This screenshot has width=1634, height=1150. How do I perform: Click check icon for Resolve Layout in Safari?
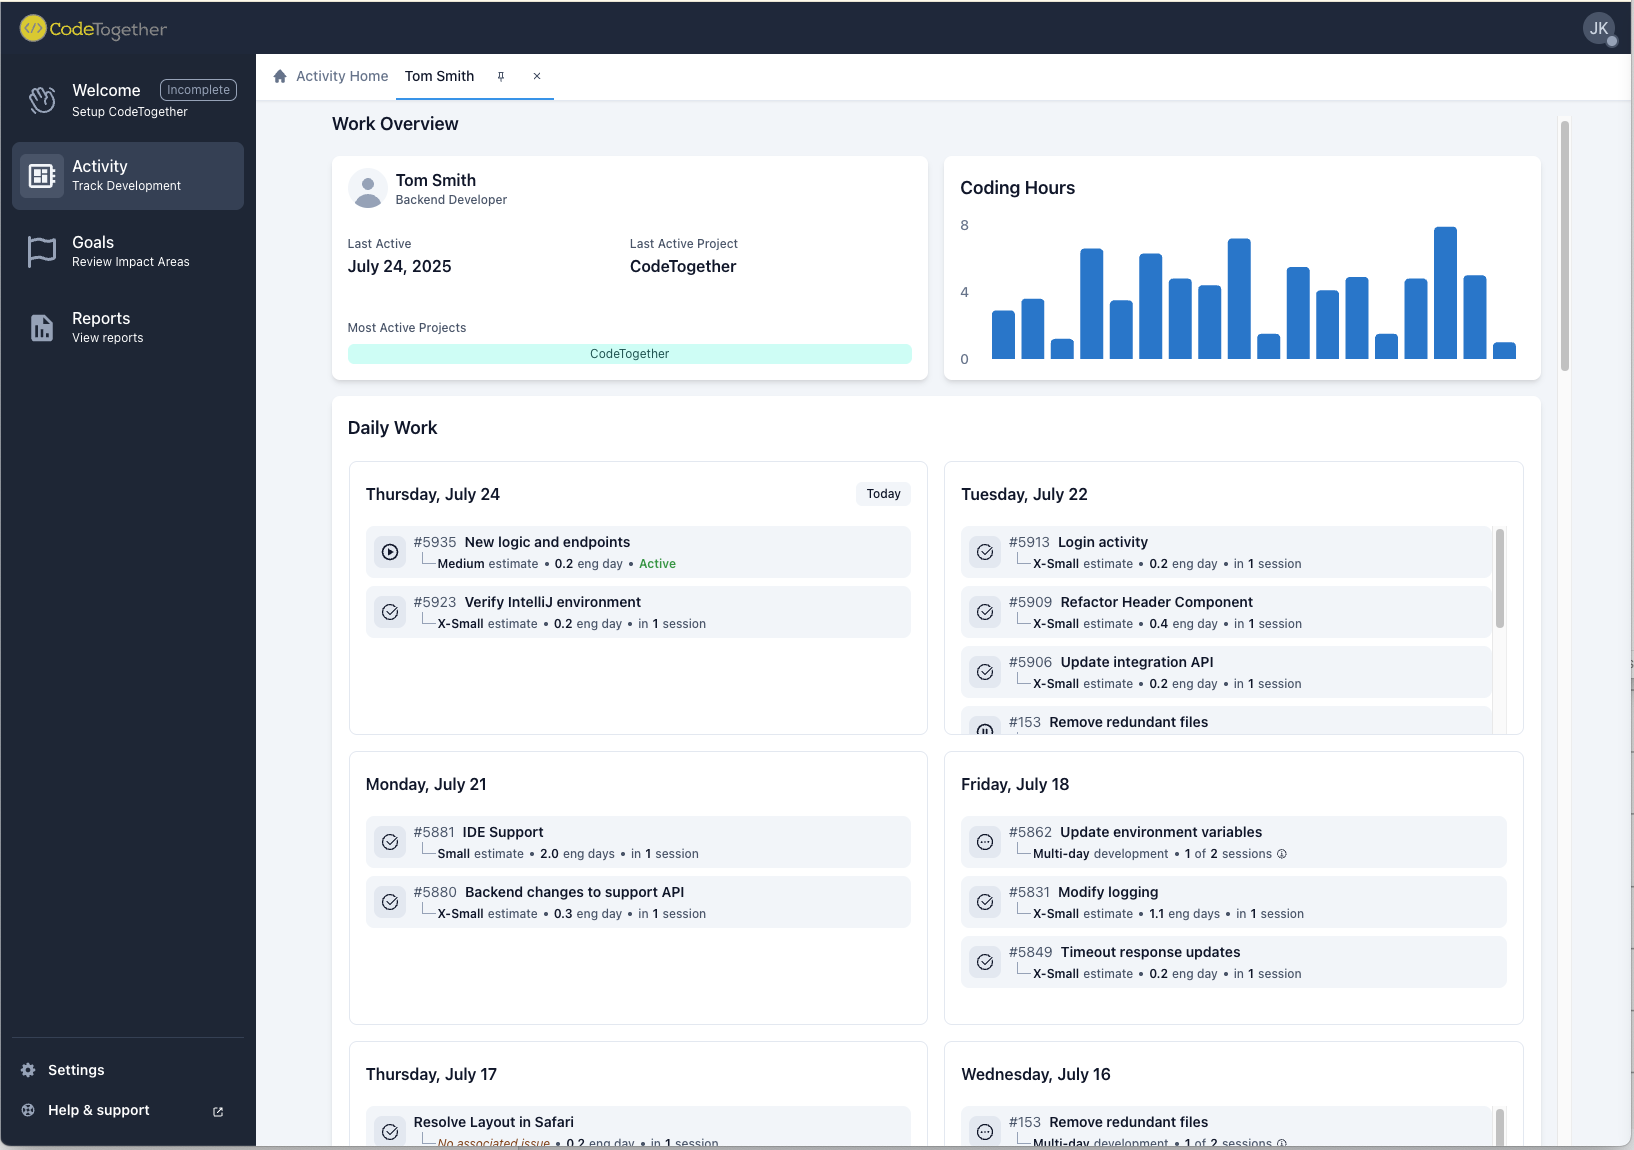pyautogui.click(x=390, y=1132)
